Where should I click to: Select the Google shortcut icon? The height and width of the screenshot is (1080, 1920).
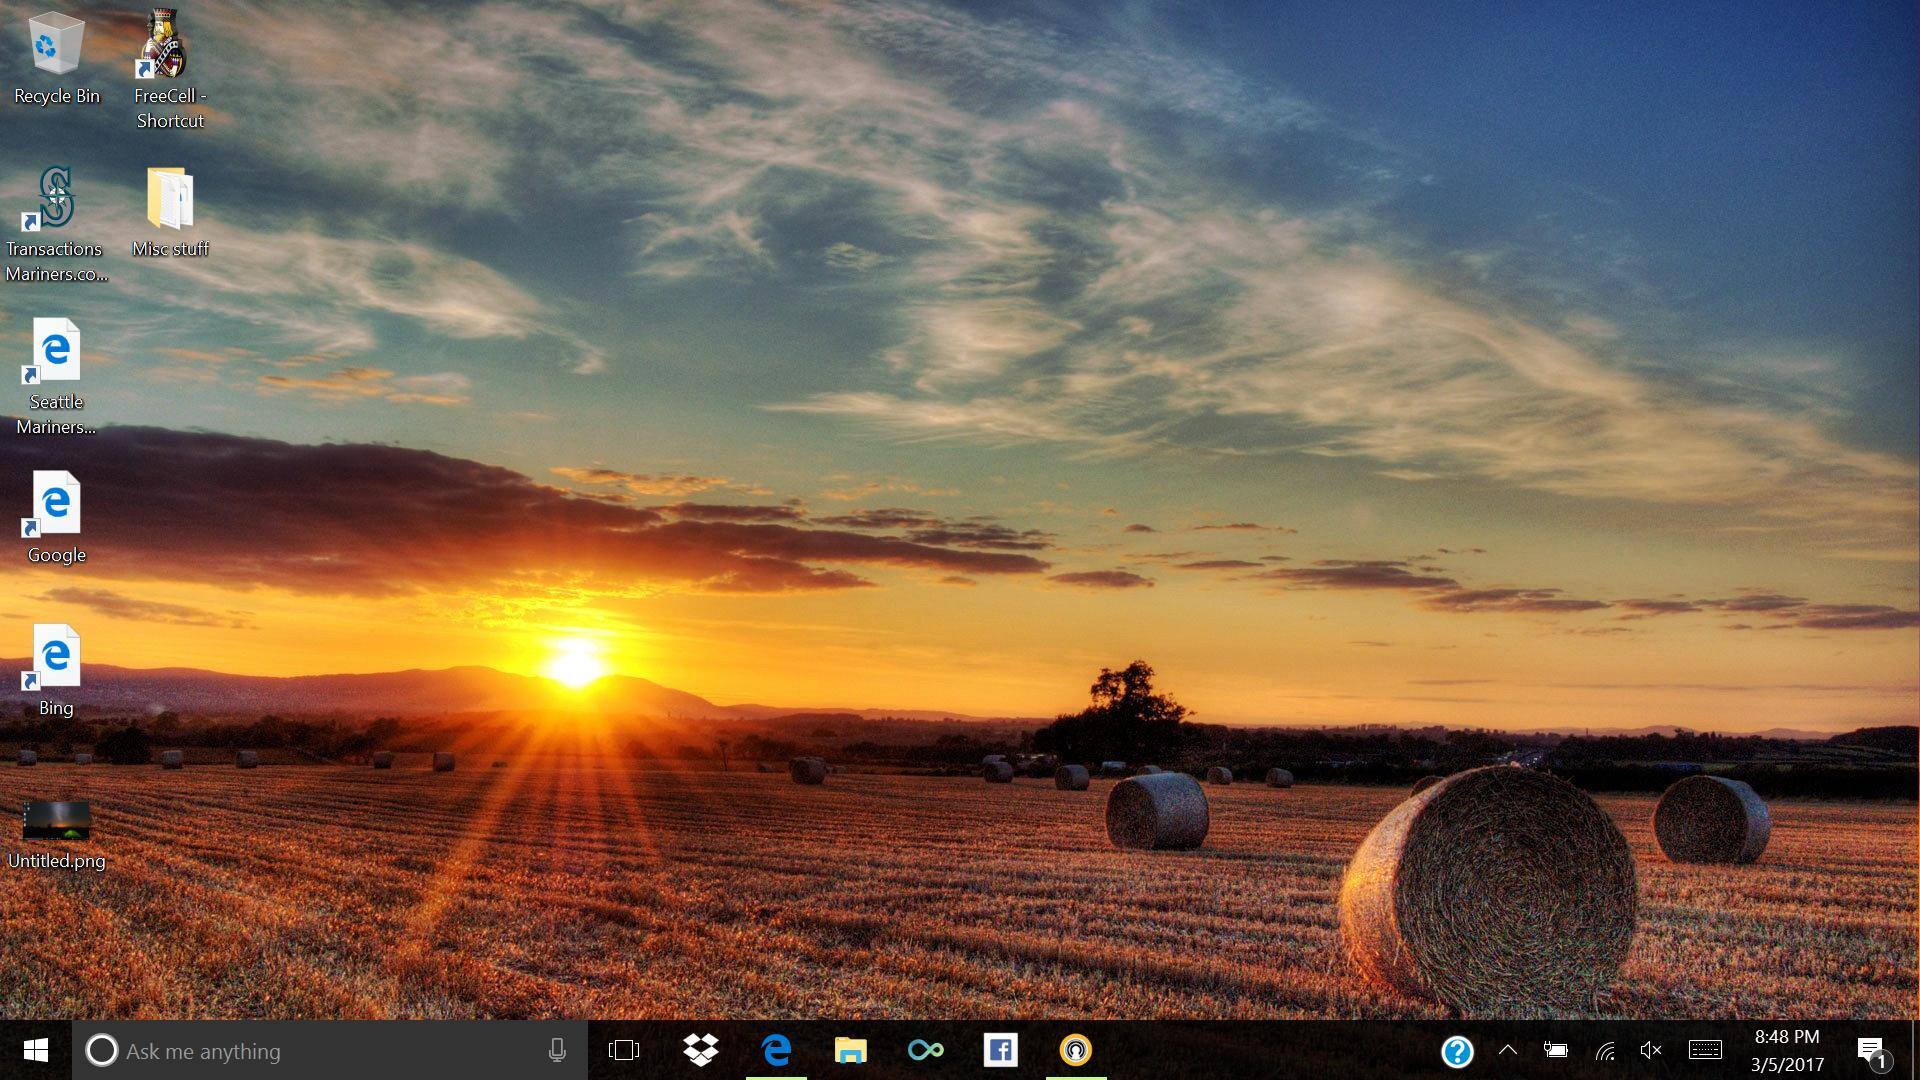click(x=55, y=504)
